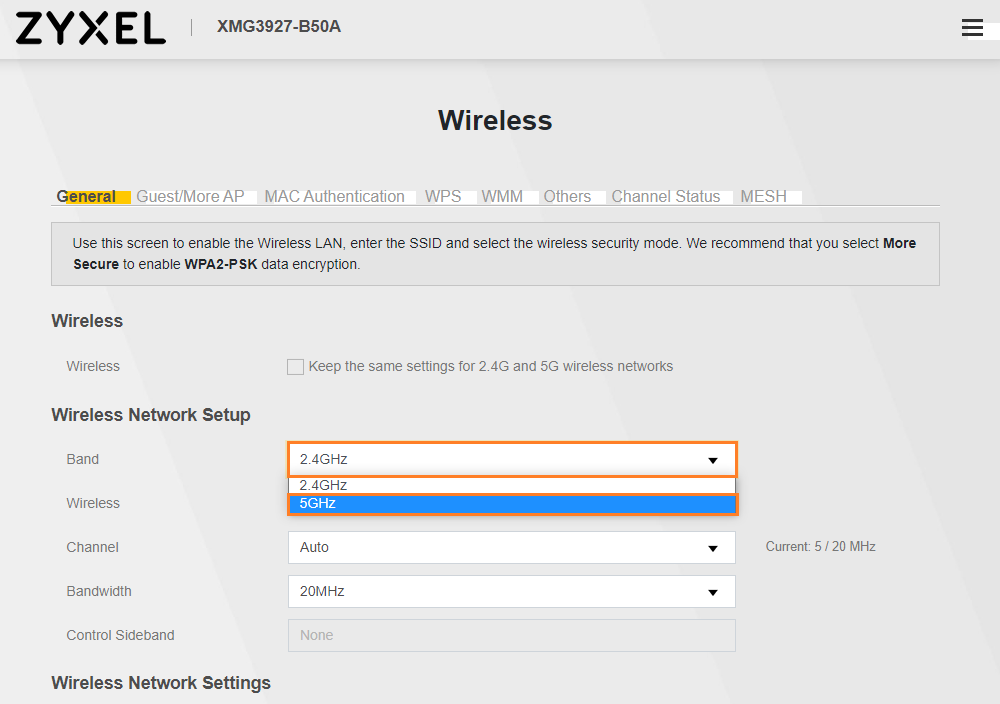Open the hamburger menu icon
The width and height of the screenshot is (1000, 704).
tap(972, 28)
